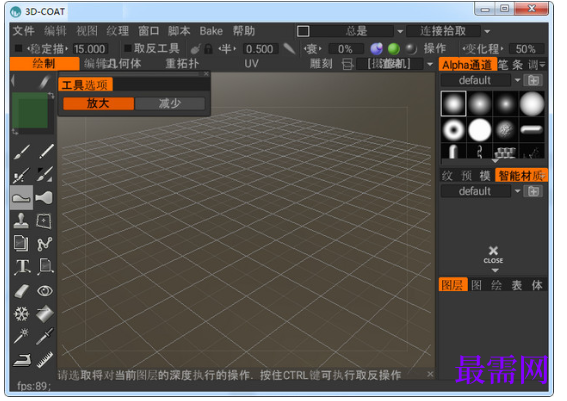Select the measure ruler tool
The image size is (567, 401).
[x=45, y=360]
